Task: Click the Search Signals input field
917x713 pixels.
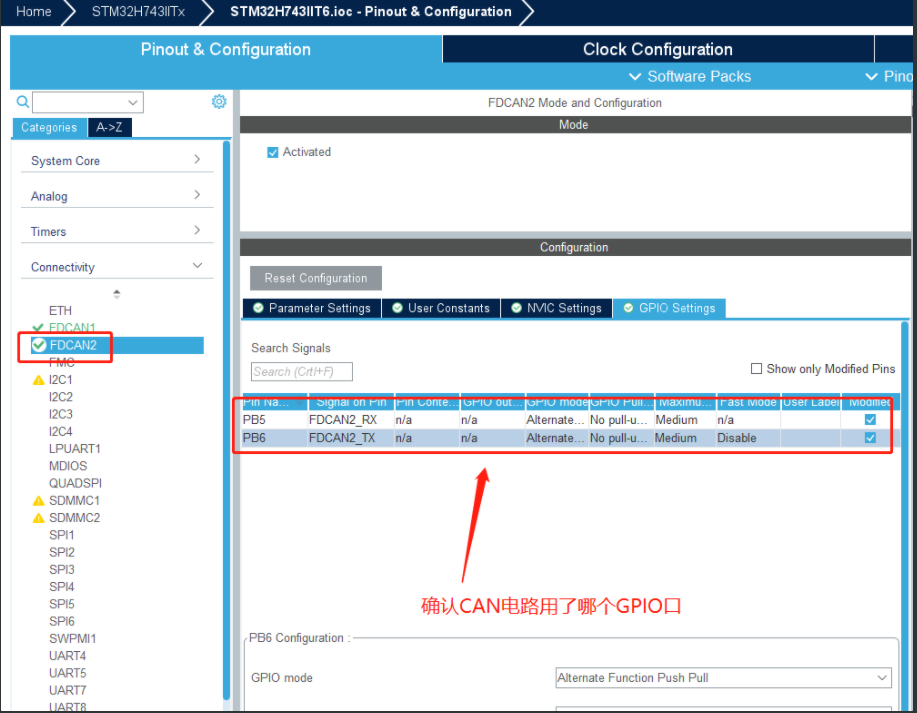Action: [302, 371]
